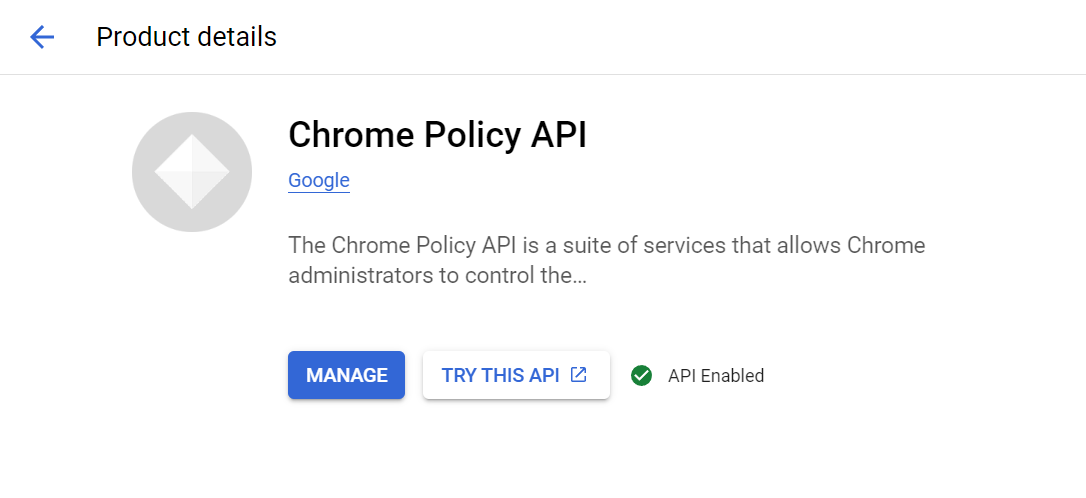The width and height of the screenshot is (1086, 498).
Task: Open the MANAGE button
Action: 346,375
